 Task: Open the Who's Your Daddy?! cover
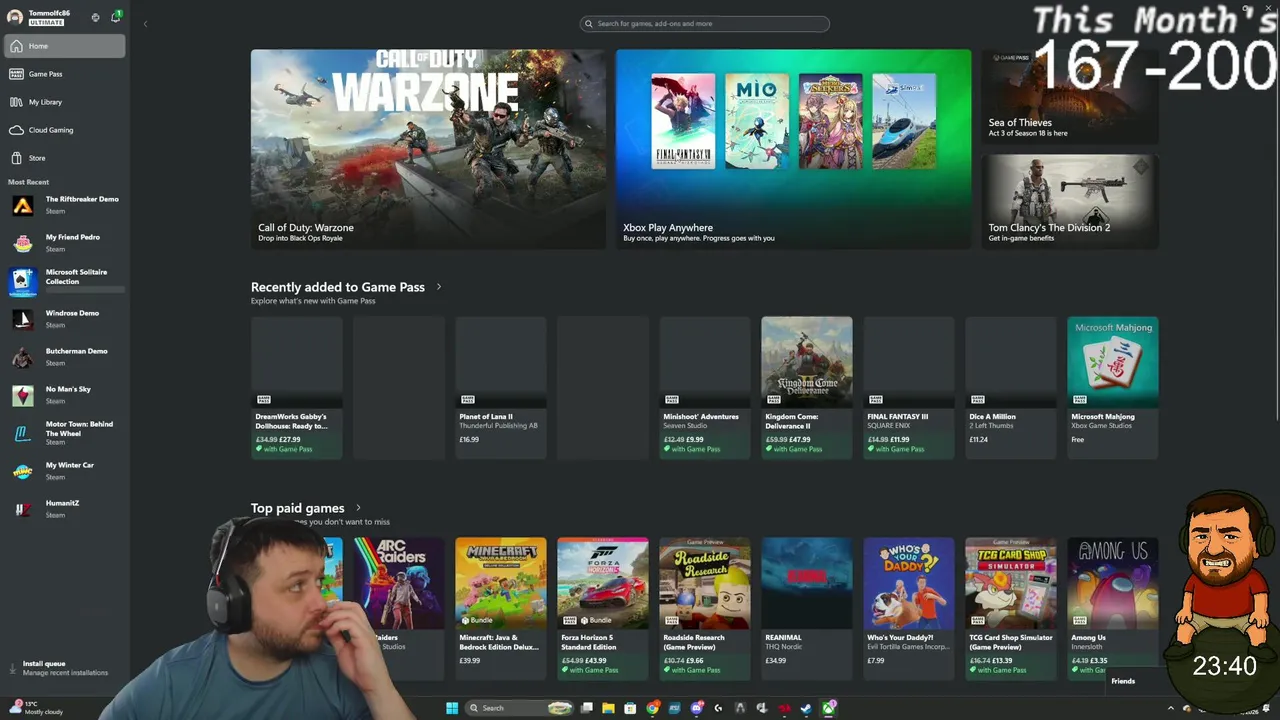(909, 583)
